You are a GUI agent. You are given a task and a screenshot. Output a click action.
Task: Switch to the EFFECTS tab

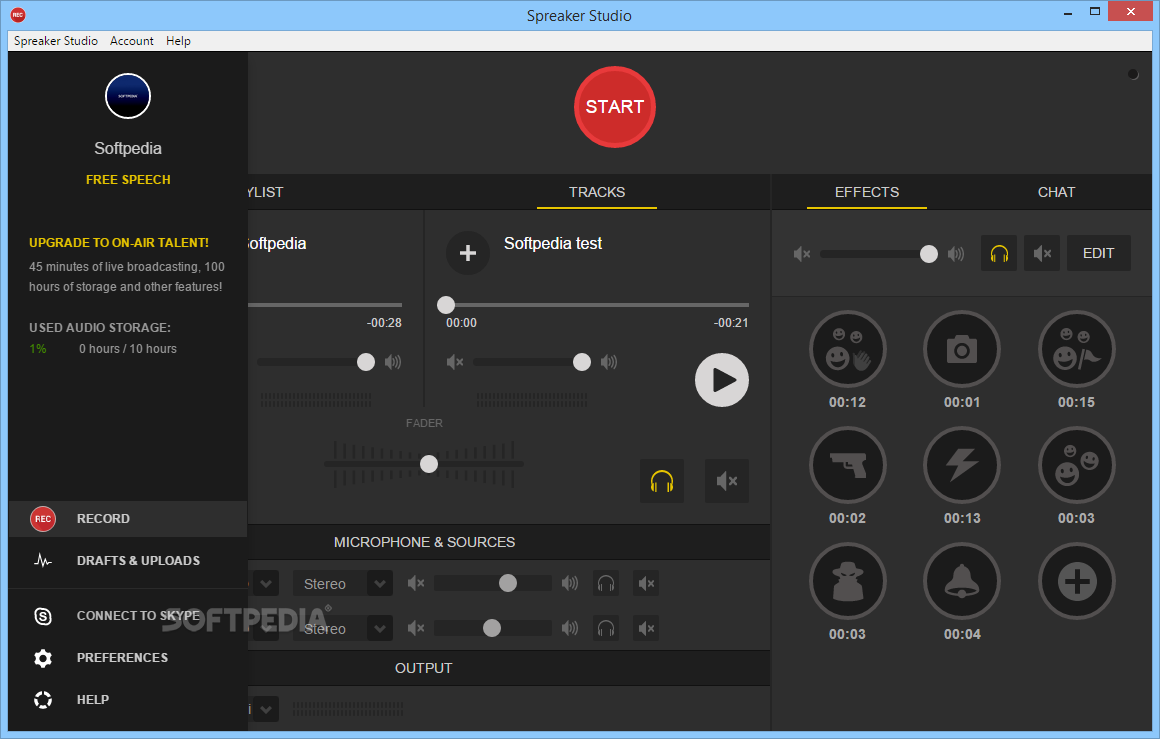tap(867, 192)
